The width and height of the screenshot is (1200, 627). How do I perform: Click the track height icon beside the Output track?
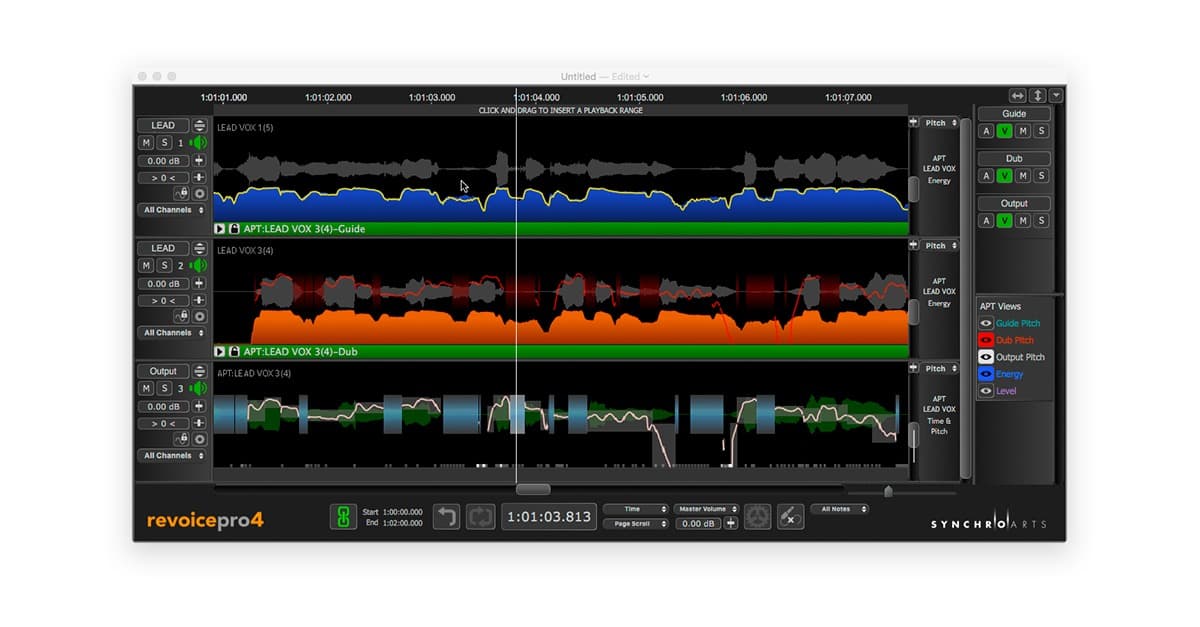(x=200, y=371)
